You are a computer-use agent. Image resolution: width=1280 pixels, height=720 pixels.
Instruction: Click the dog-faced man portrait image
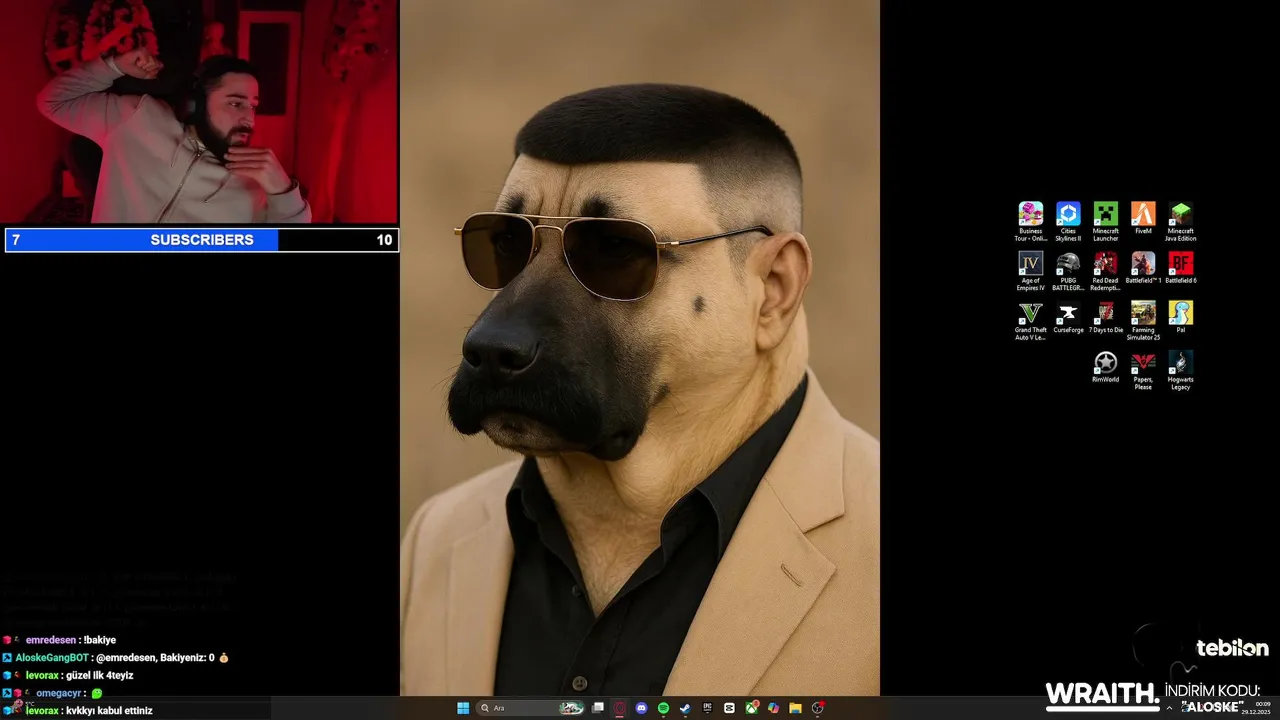pyautogui.click(x=640, y=347)
